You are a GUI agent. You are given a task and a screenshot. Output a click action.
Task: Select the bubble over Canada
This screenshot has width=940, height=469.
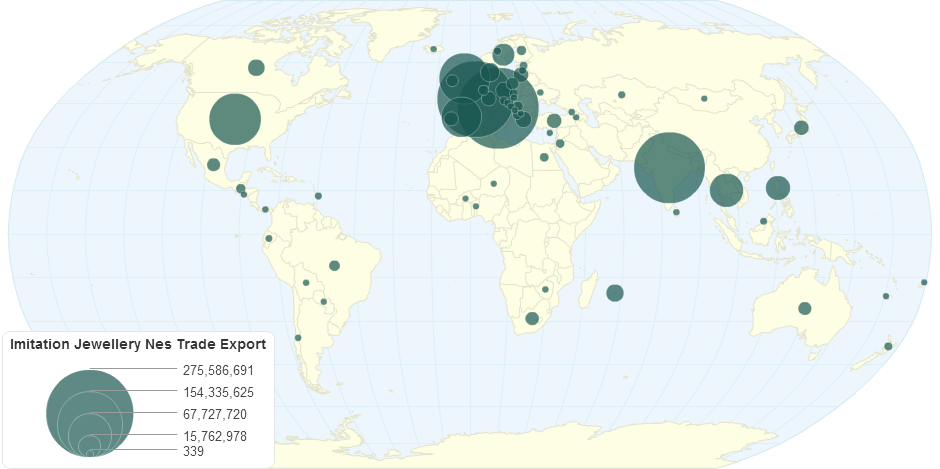click(x=256, y=67)
